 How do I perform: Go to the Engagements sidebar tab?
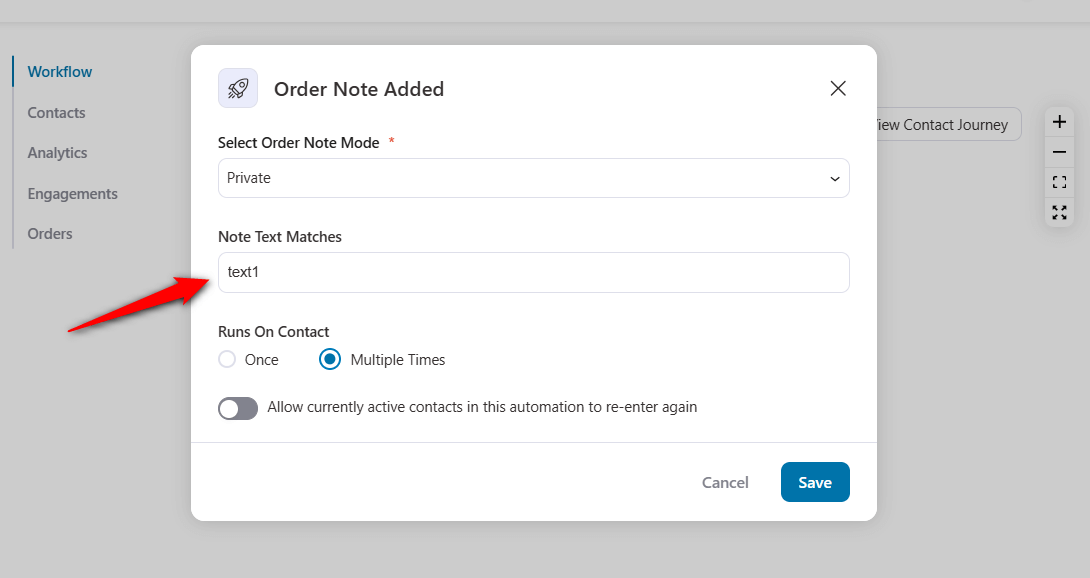pos(72,193)
